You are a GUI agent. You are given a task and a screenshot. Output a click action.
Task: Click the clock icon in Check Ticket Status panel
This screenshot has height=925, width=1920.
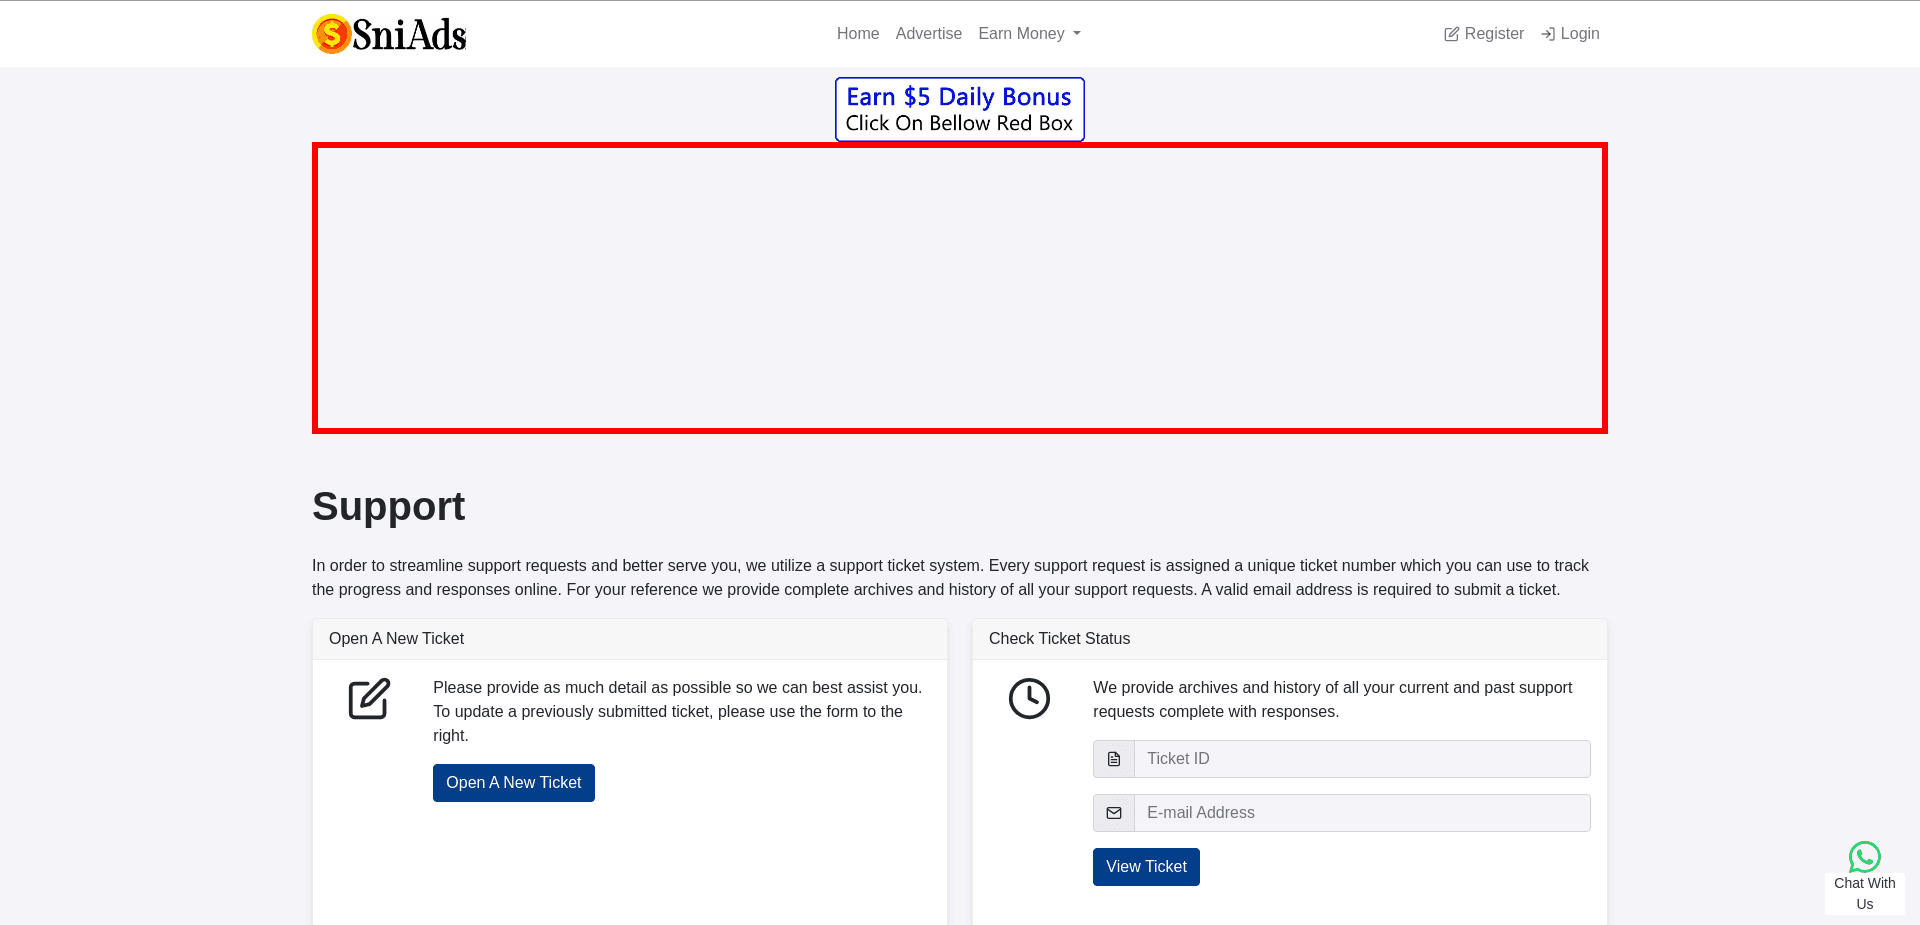(1029, 699)
